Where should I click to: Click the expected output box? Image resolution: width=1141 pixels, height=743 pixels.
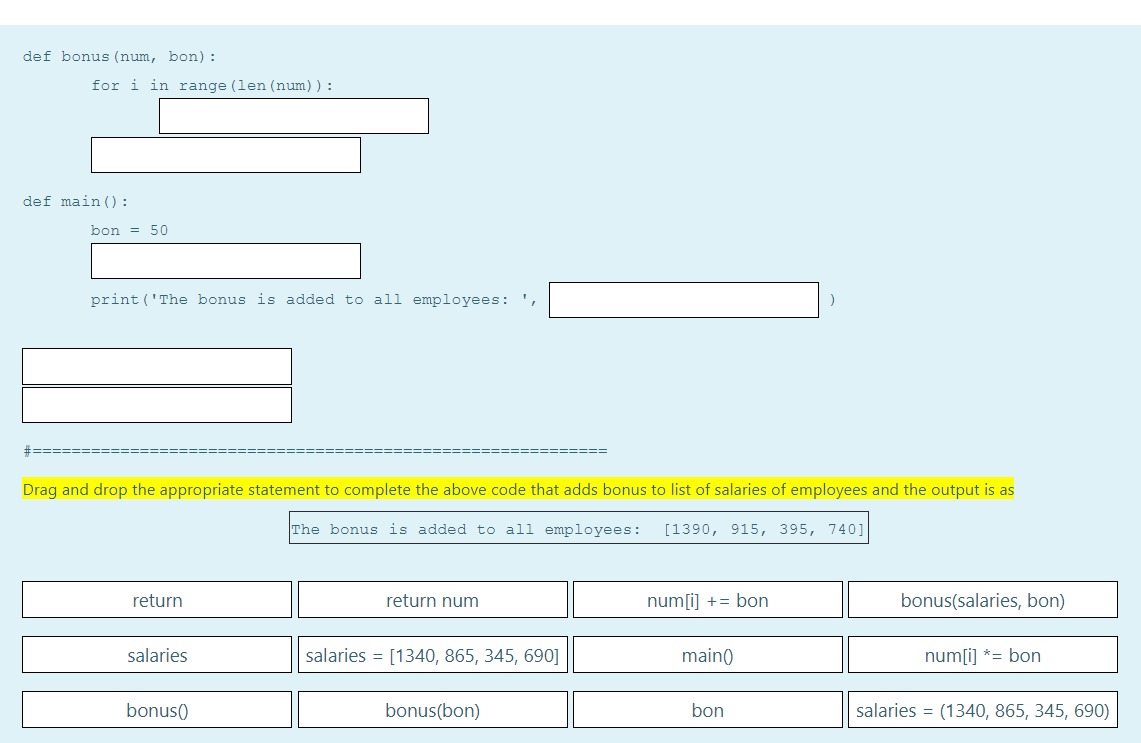578,527
